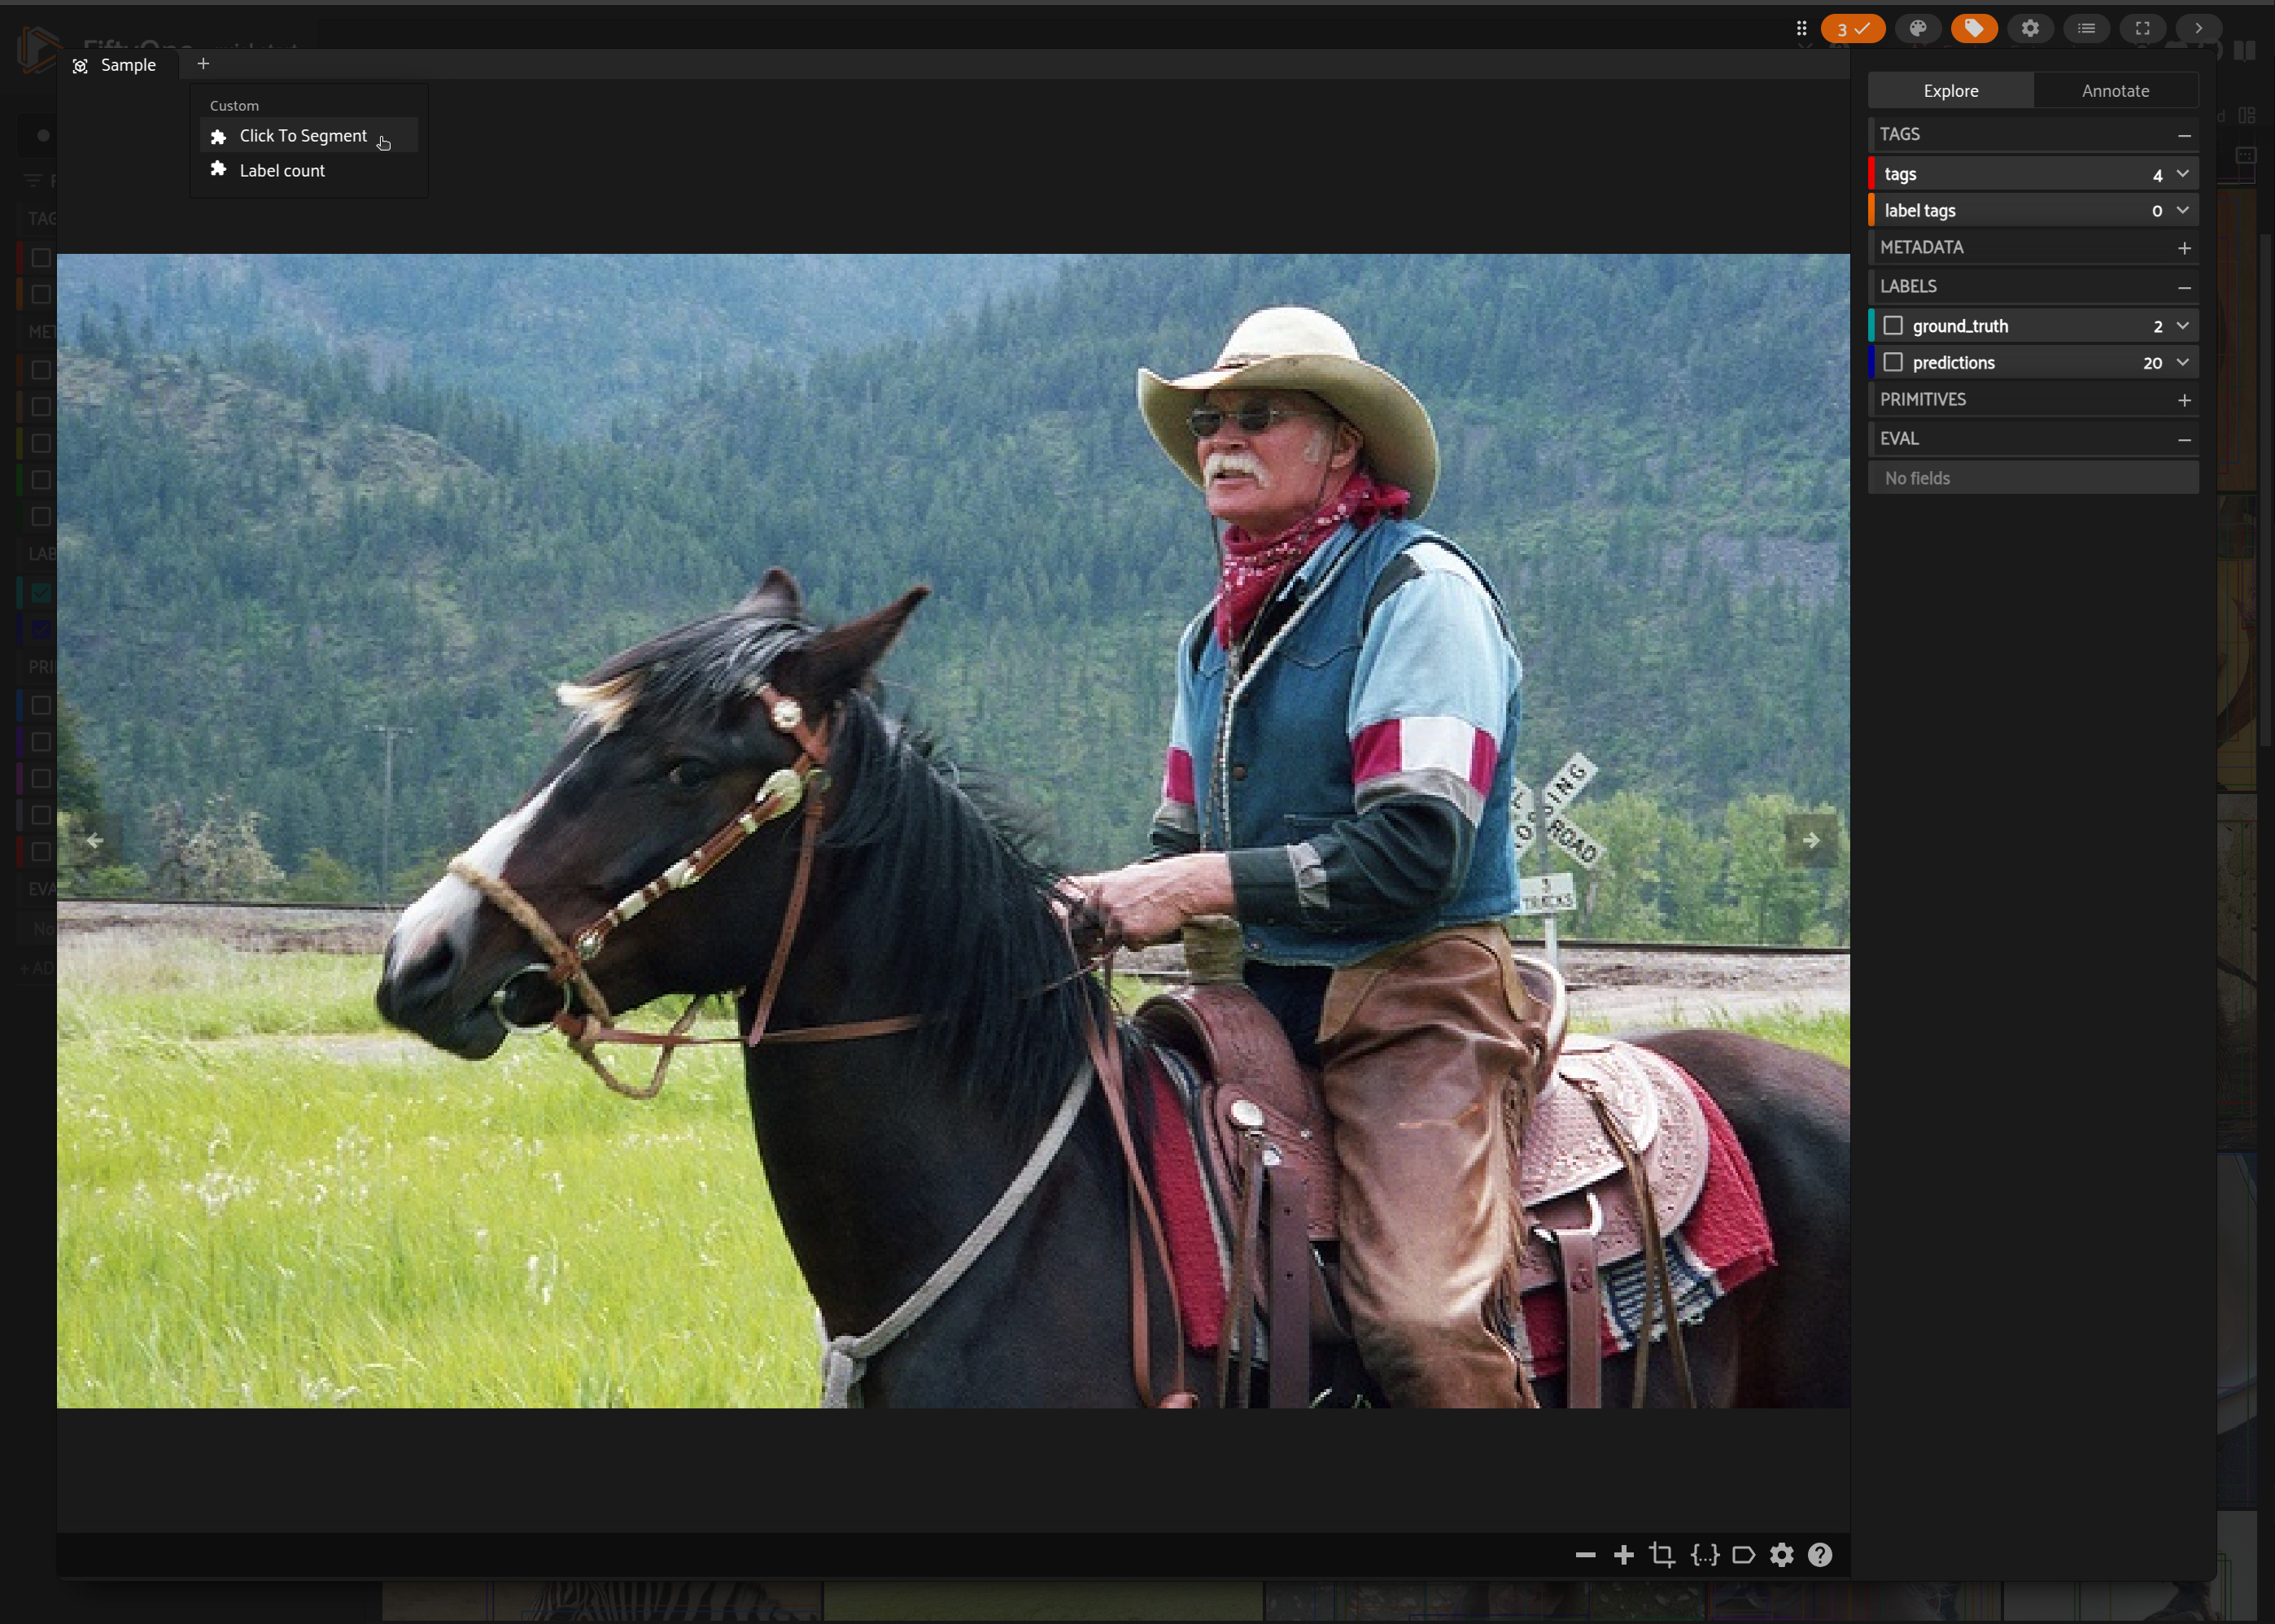Click the list view icon in top toolbar
The width and height of the screenshot is (2275, 1624).
click(x=2086, y=28)
